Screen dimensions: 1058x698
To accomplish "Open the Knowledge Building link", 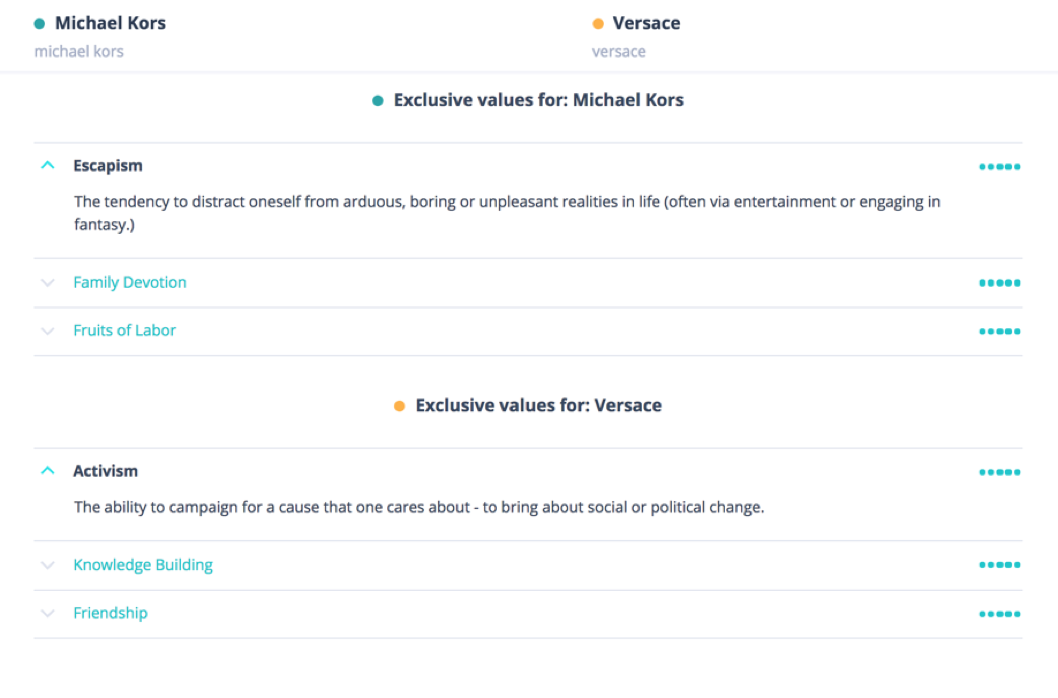I will pyautogui.click(x=143, y=566).
